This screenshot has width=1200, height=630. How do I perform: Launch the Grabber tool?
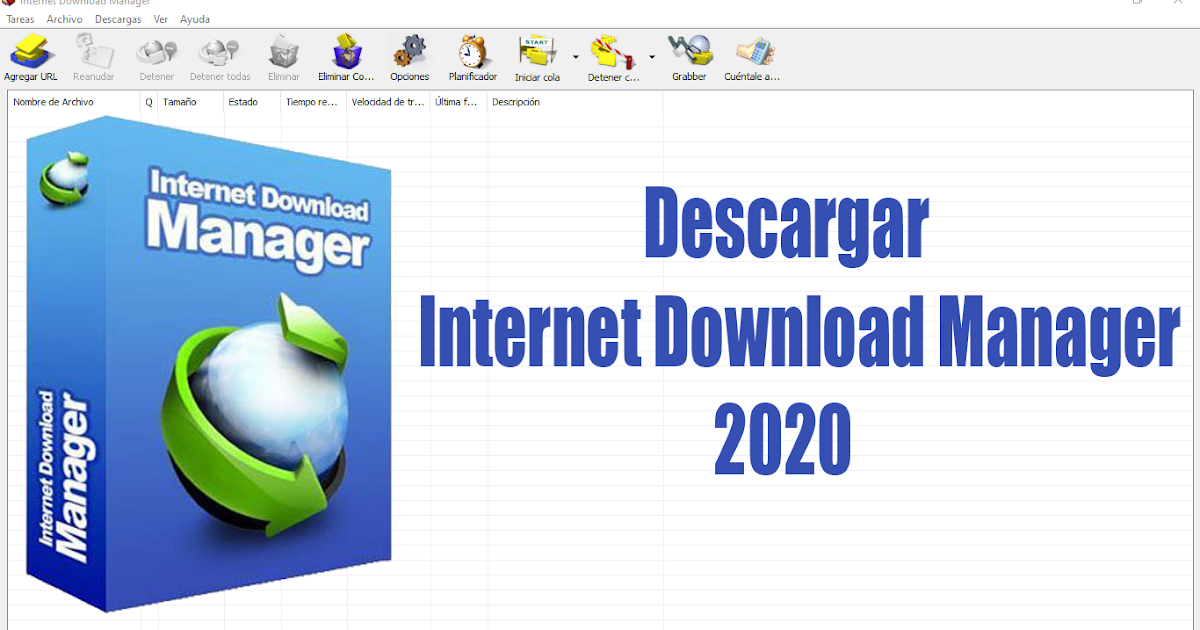[689, 55]
